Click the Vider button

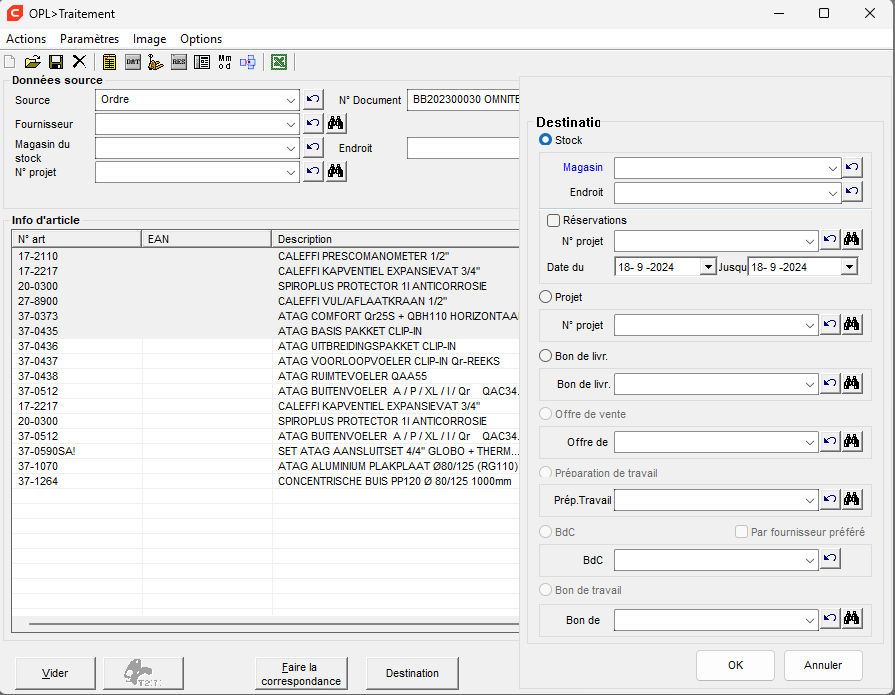point(55,673)
